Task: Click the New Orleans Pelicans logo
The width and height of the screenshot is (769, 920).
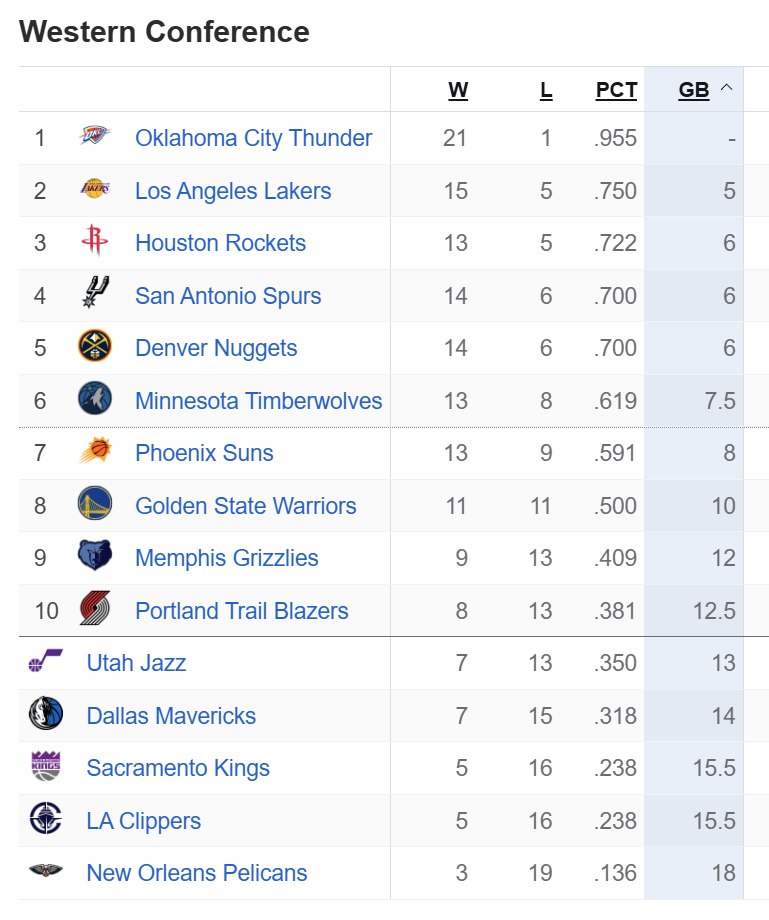Action: click(x=46, y=872)
